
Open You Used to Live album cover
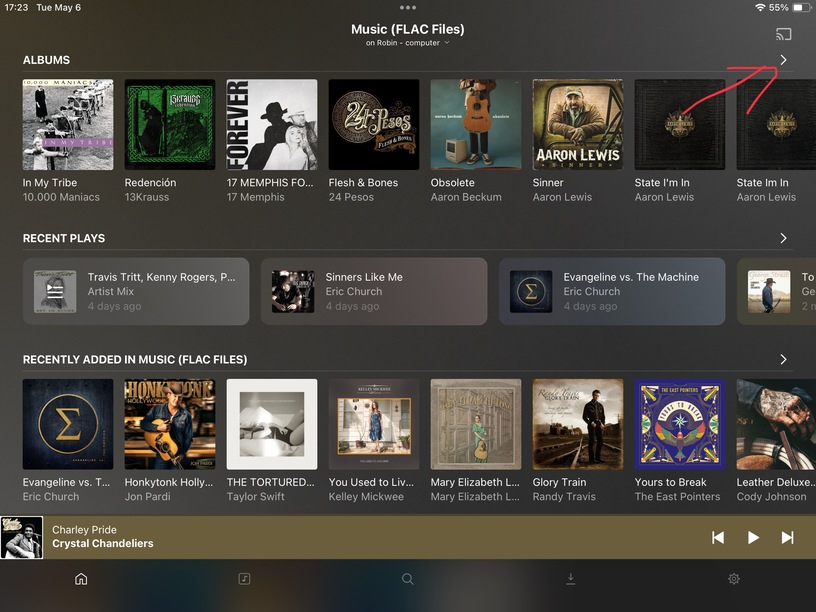(374, 424)
